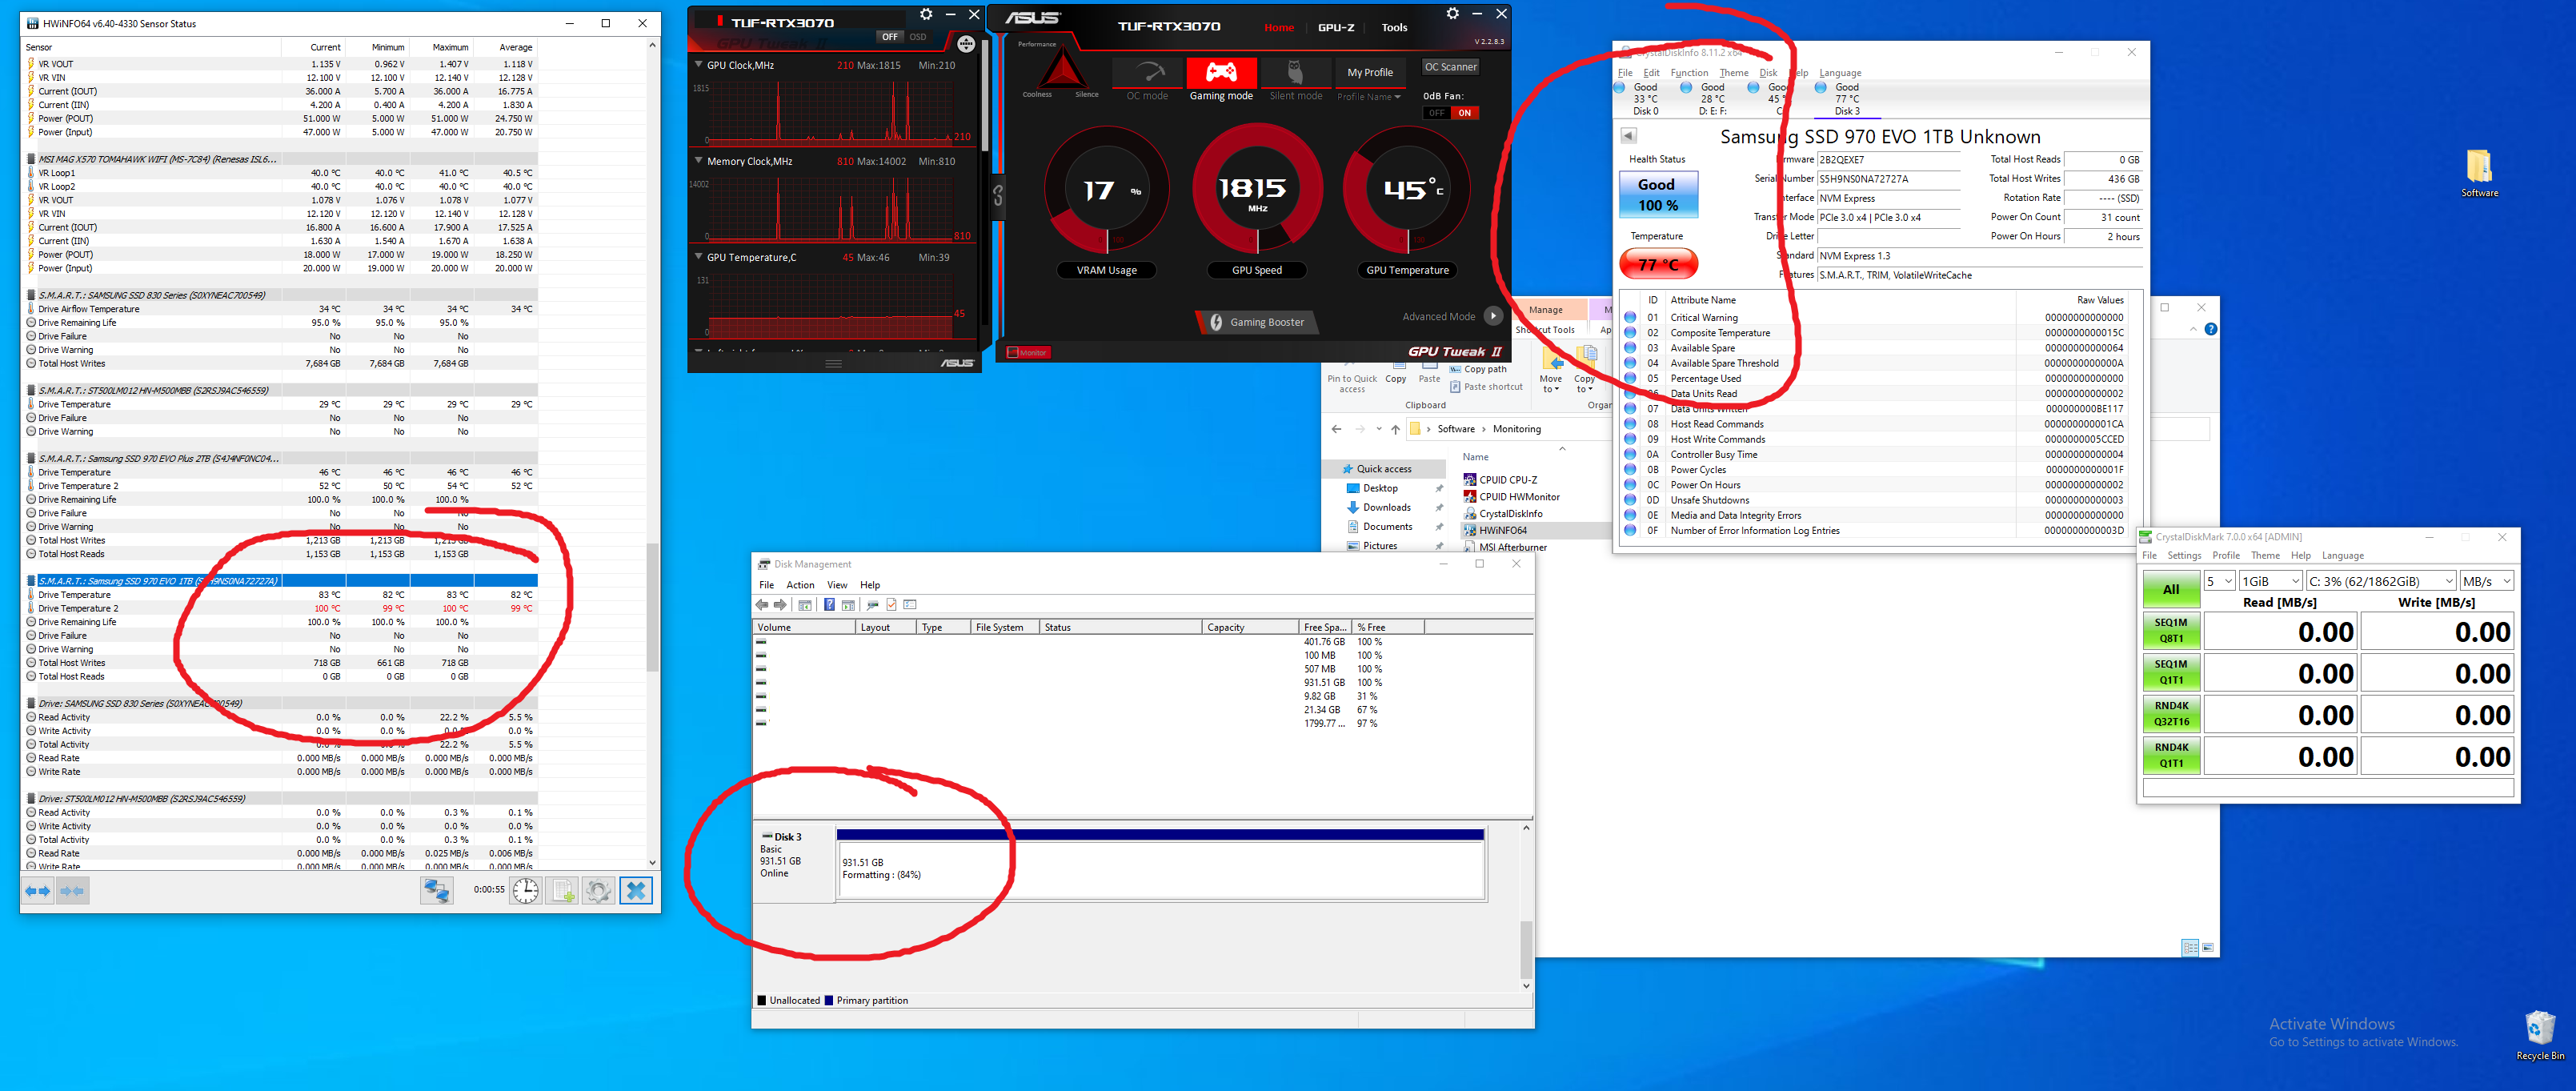Screen dimensions: 2576x1091
Task: Toggle the OSD OFF switch
Action: point(889,37)
